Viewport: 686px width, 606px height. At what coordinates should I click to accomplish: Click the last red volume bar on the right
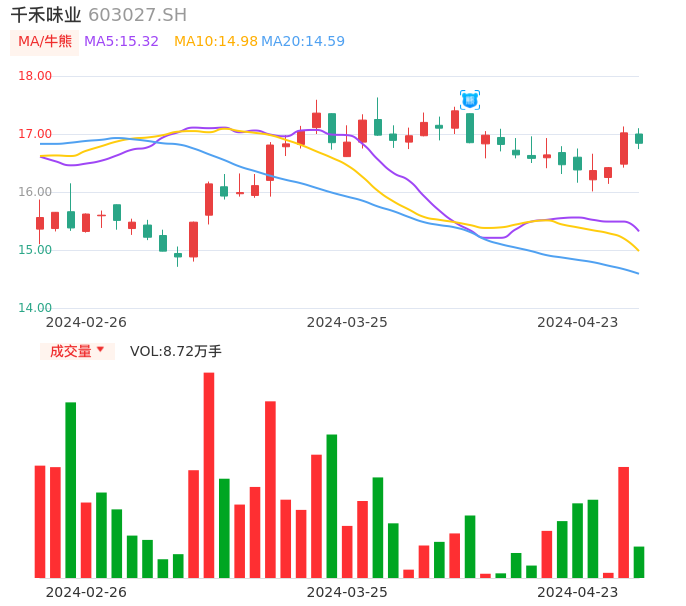click(624, 522)
